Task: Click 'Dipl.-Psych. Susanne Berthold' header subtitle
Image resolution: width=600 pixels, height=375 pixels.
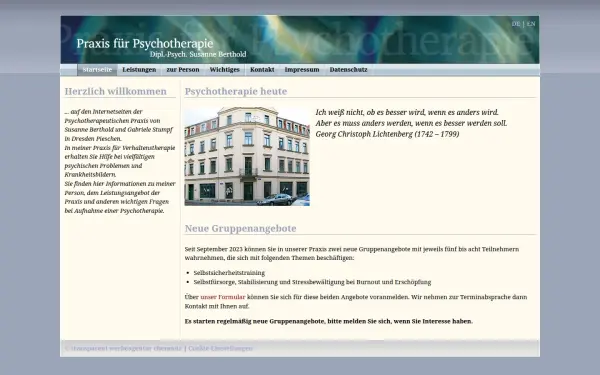Action: (x=198, y=54)
